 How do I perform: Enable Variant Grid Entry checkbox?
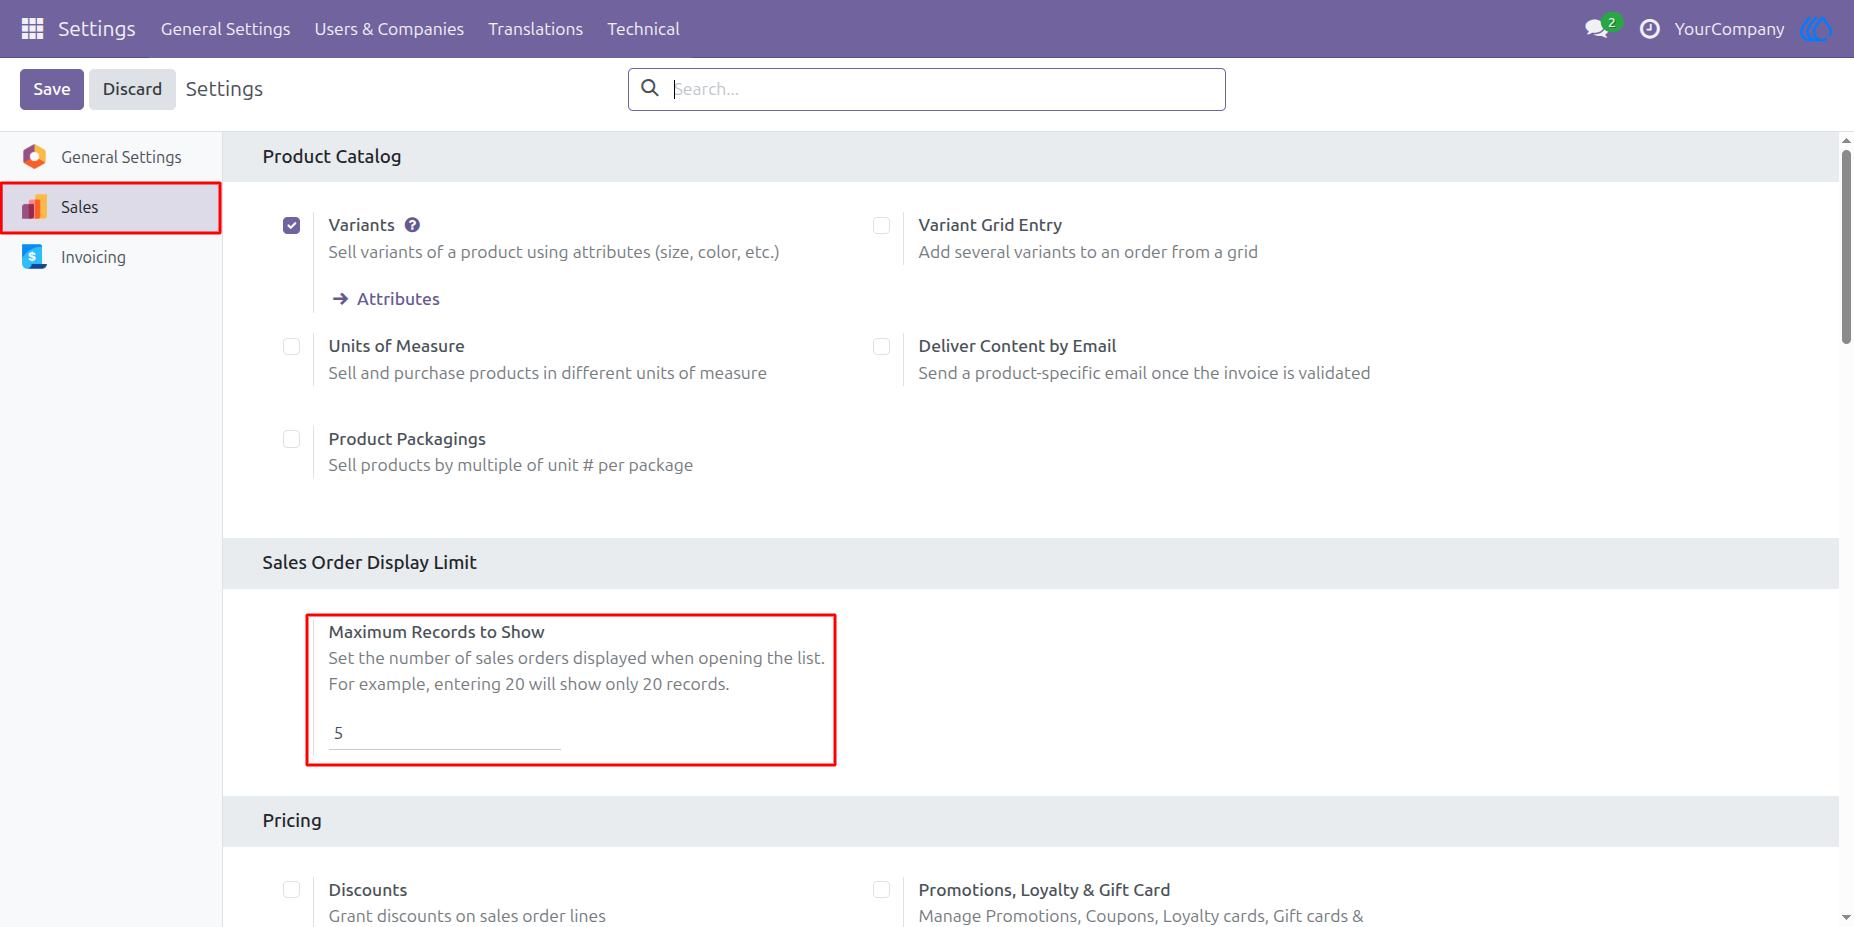(881, 226)
